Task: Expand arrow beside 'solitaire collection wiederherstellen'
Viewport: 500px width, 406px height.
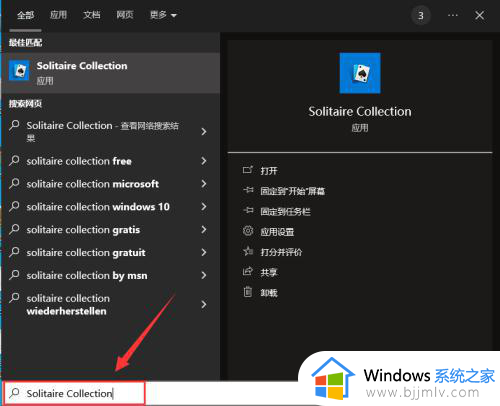Action: (204, 304)
